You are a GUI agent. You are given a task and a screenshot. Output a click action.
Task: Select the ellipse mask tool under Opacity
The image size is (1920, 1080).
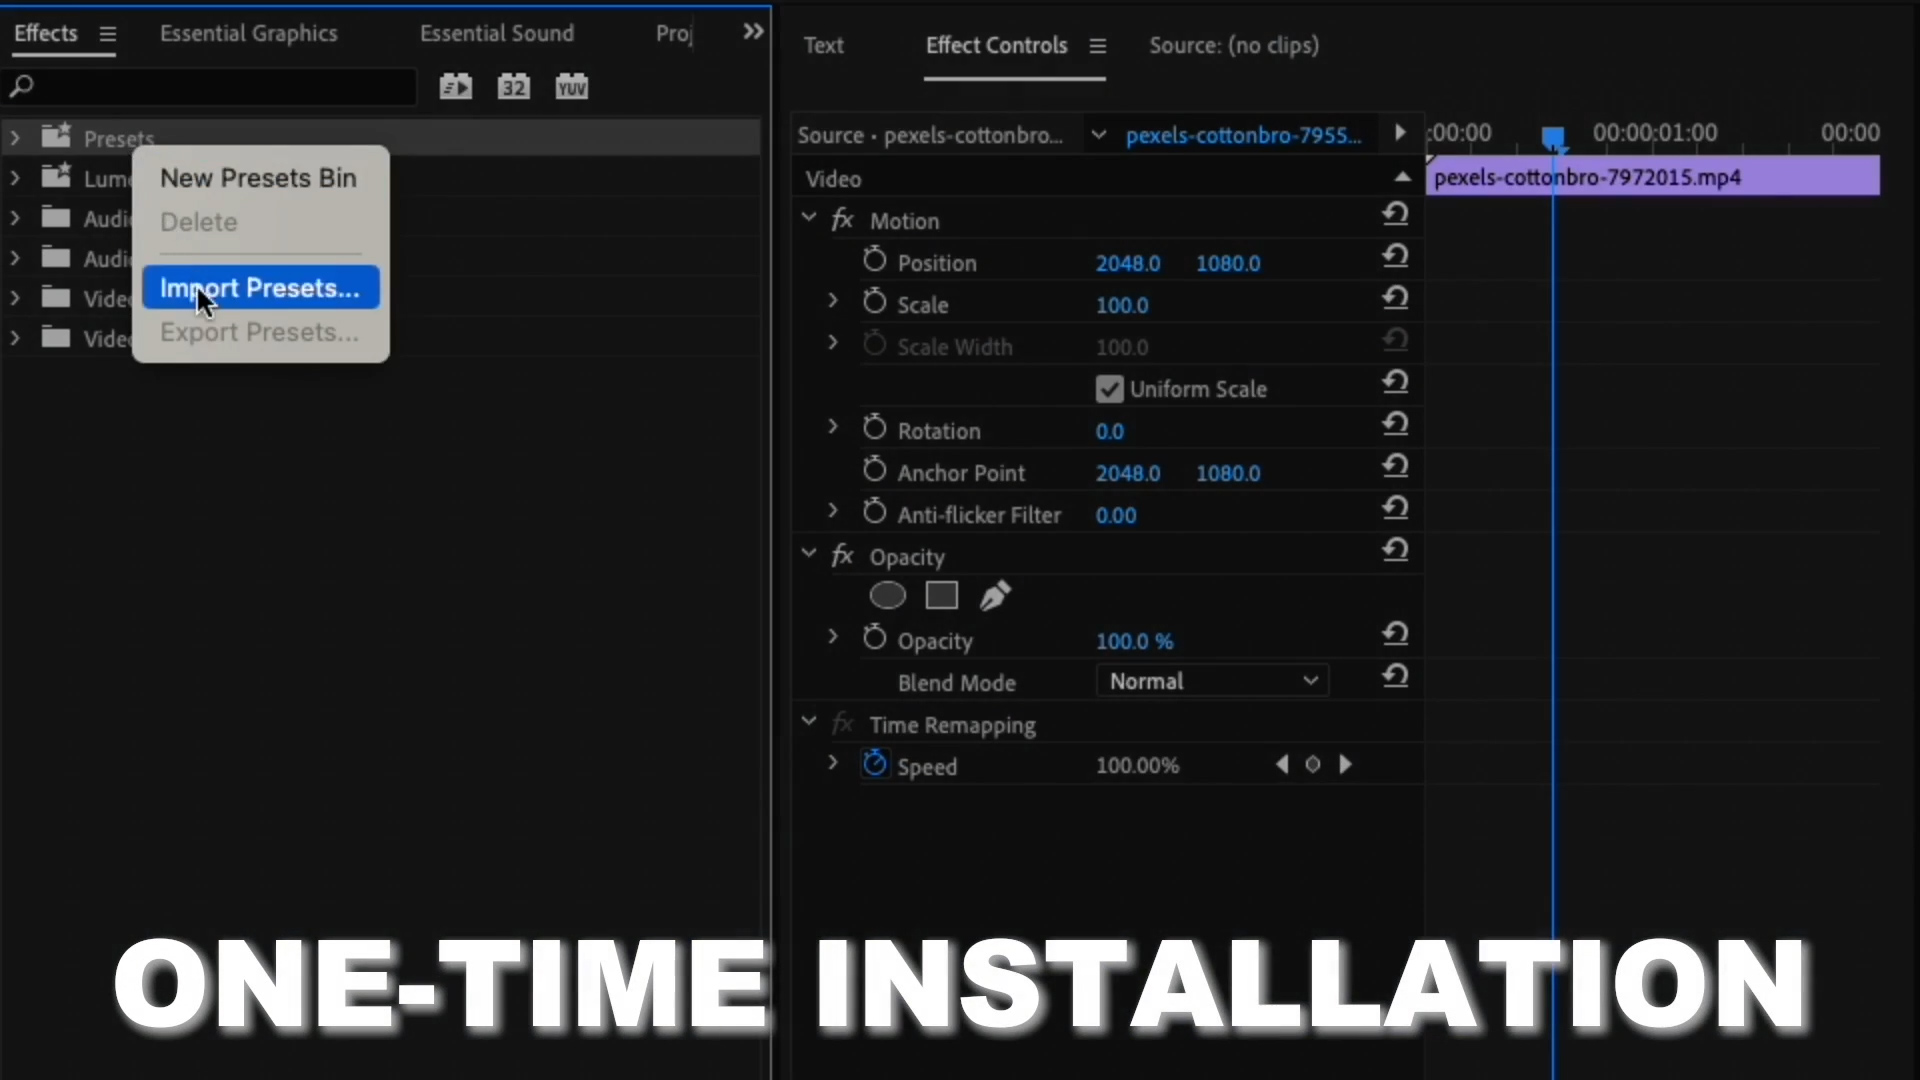887,596
